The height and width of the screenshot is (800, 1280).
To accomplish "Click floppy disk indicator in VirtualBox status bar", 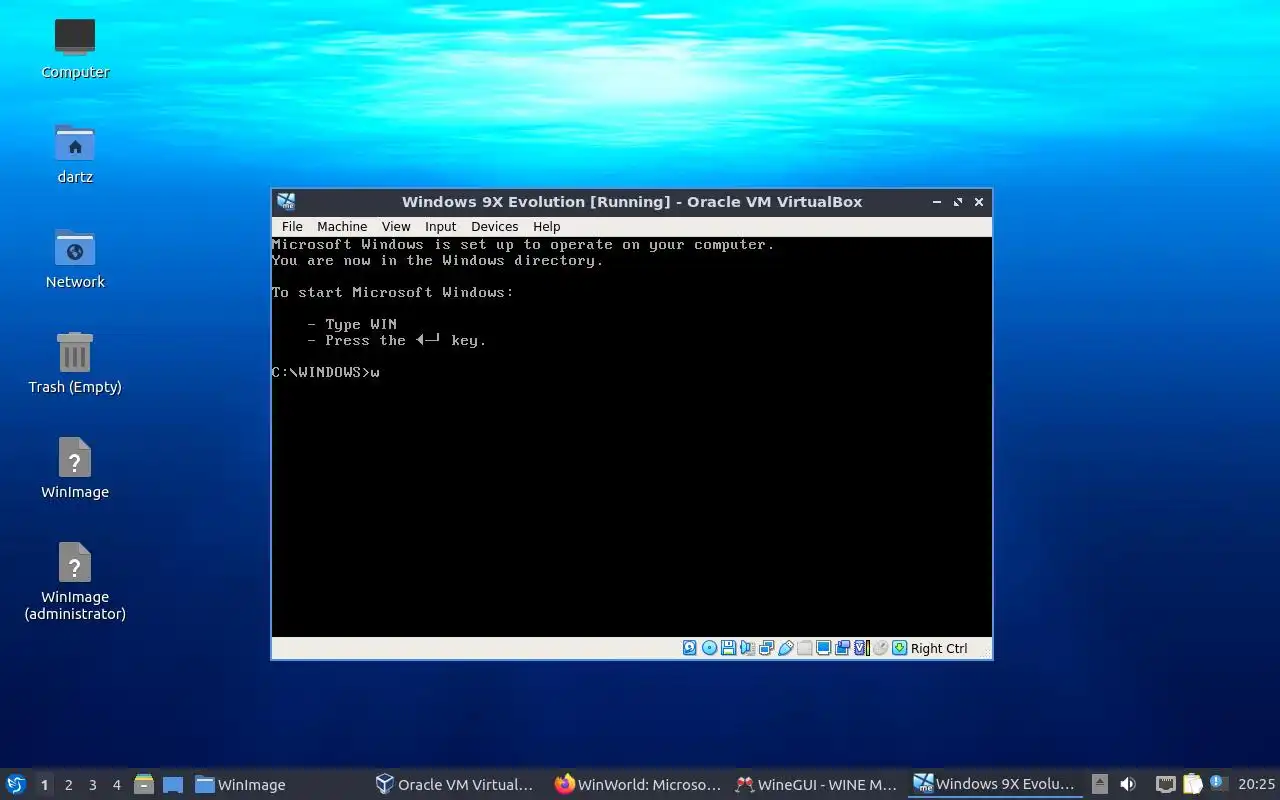I will pos(728,648).
